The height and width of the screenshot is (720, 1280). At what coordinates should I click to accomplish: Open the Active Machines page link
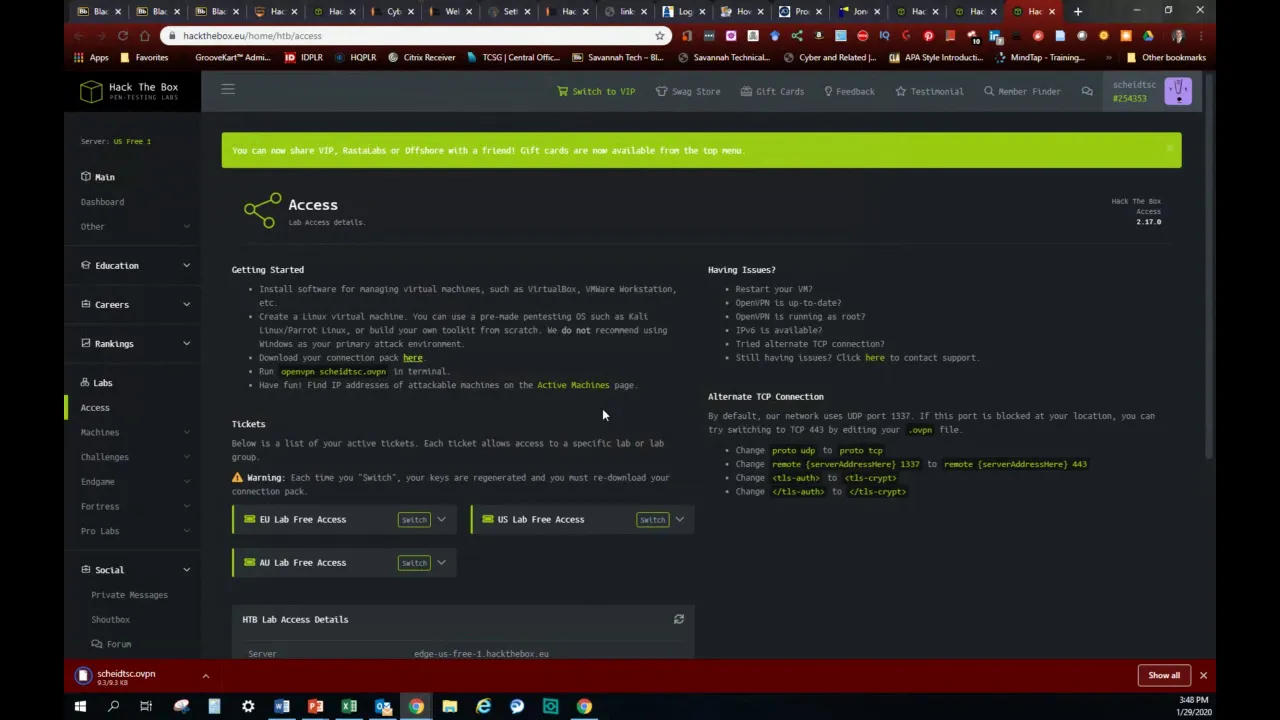pyautogui.click(x=573, y=385)
